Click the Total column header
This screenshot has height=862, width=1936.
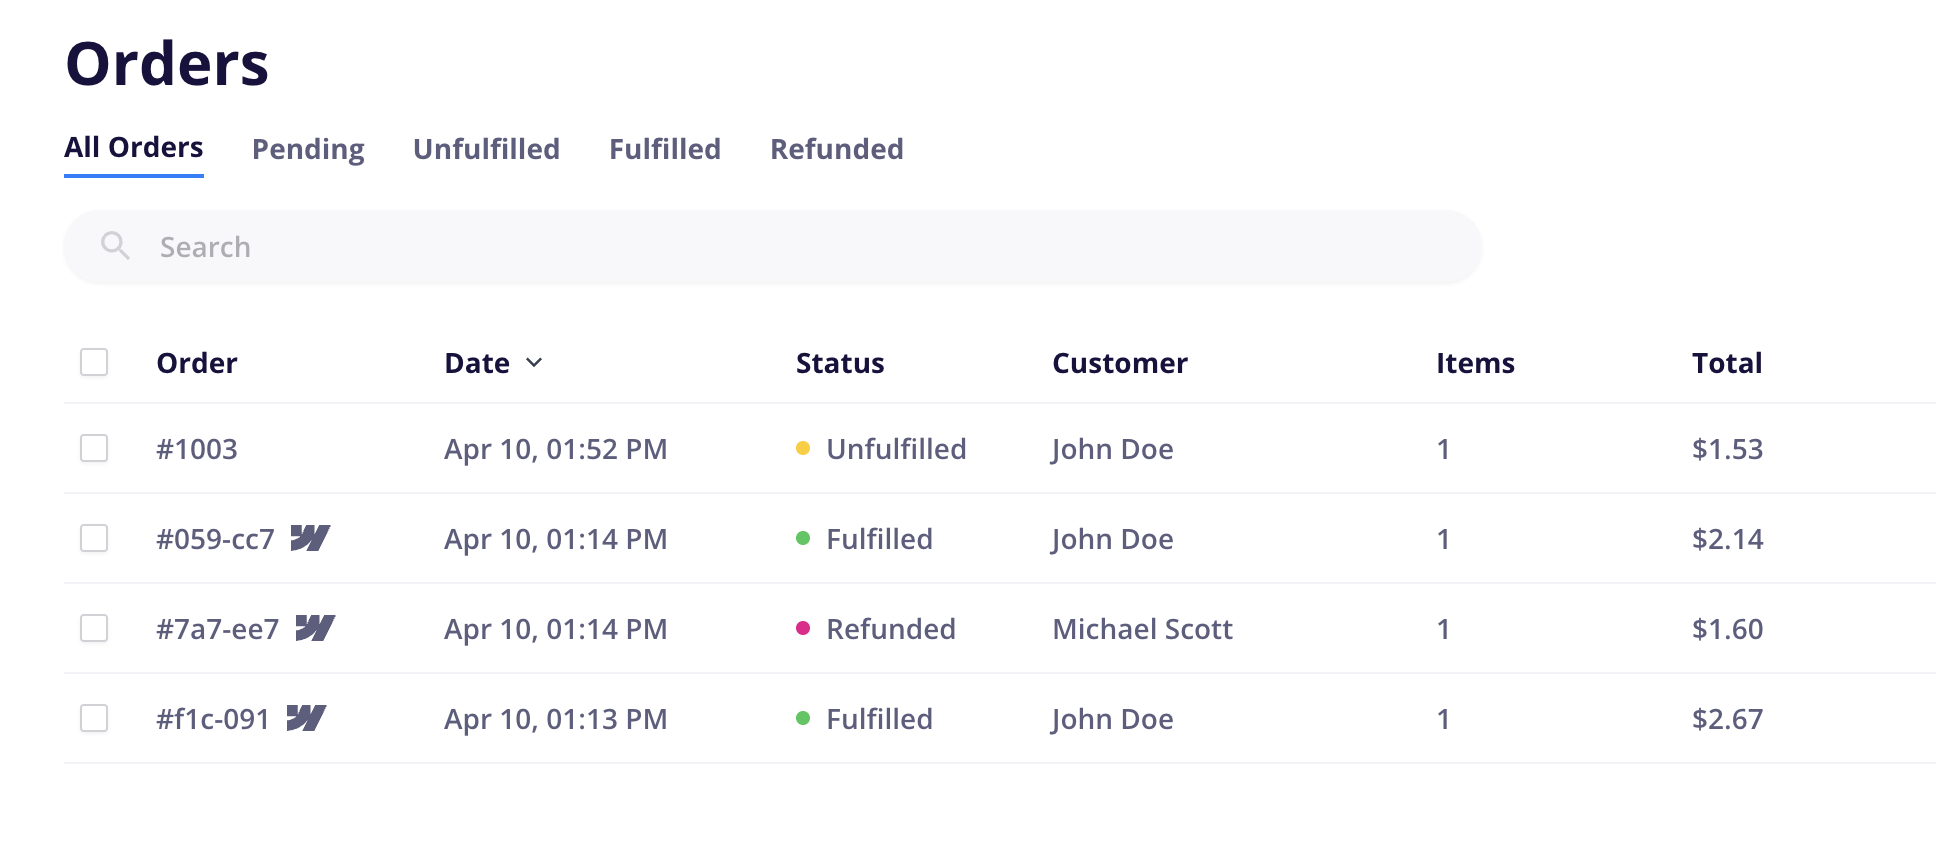[x=1726, y=363]
